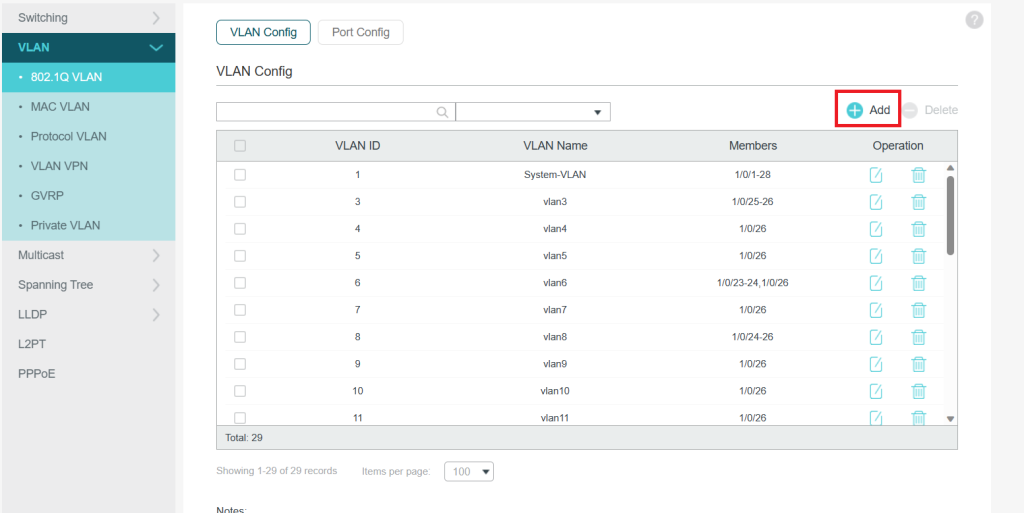Image resolution: width=1024 pixels, height=513 pixels.
Task: Edit the vlan6 entry
Action: [876, 283]
